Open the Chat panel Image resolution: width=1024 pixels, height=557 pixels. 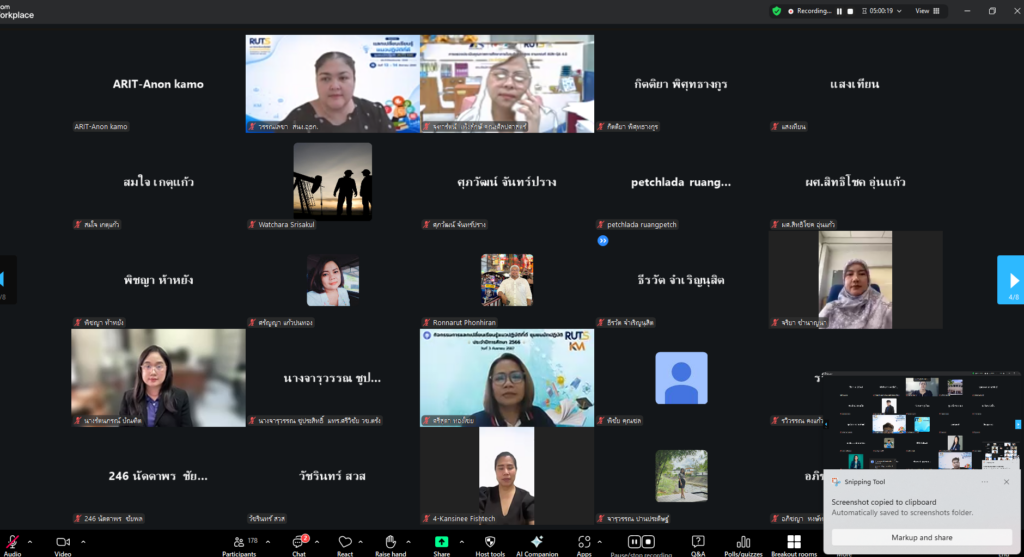(x=299, y=545)
